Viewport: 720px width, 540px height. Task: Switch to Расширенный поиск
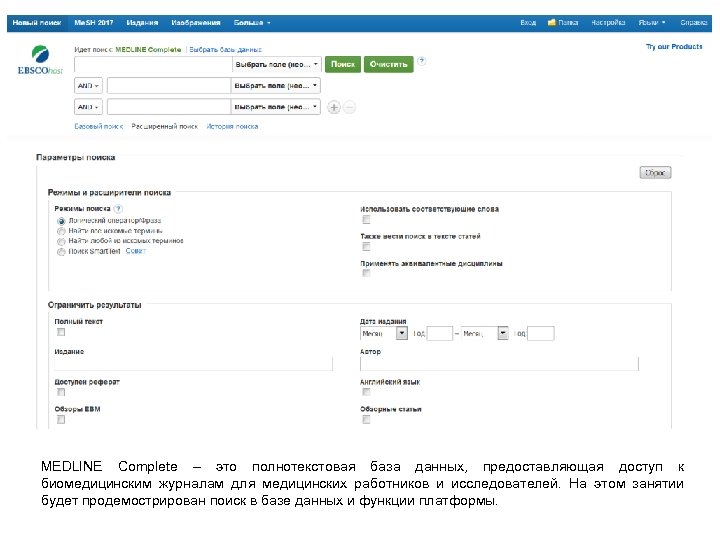(164, 126)
